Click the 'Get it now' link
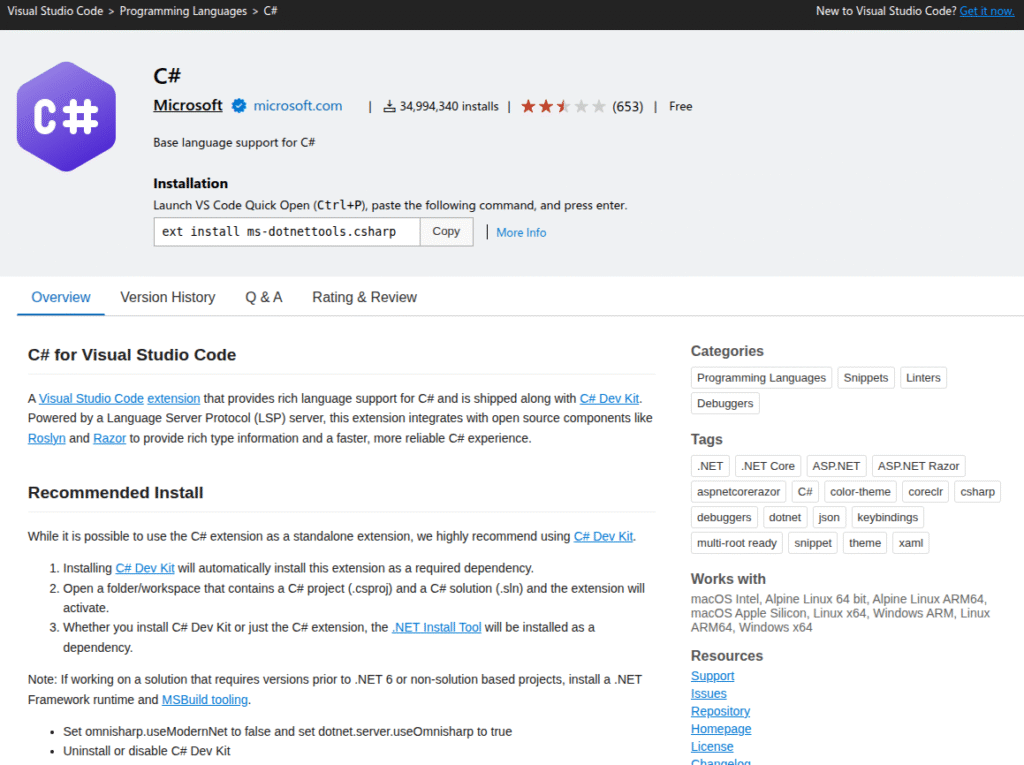The image size is (1024, 765). (x=987, y=11)
